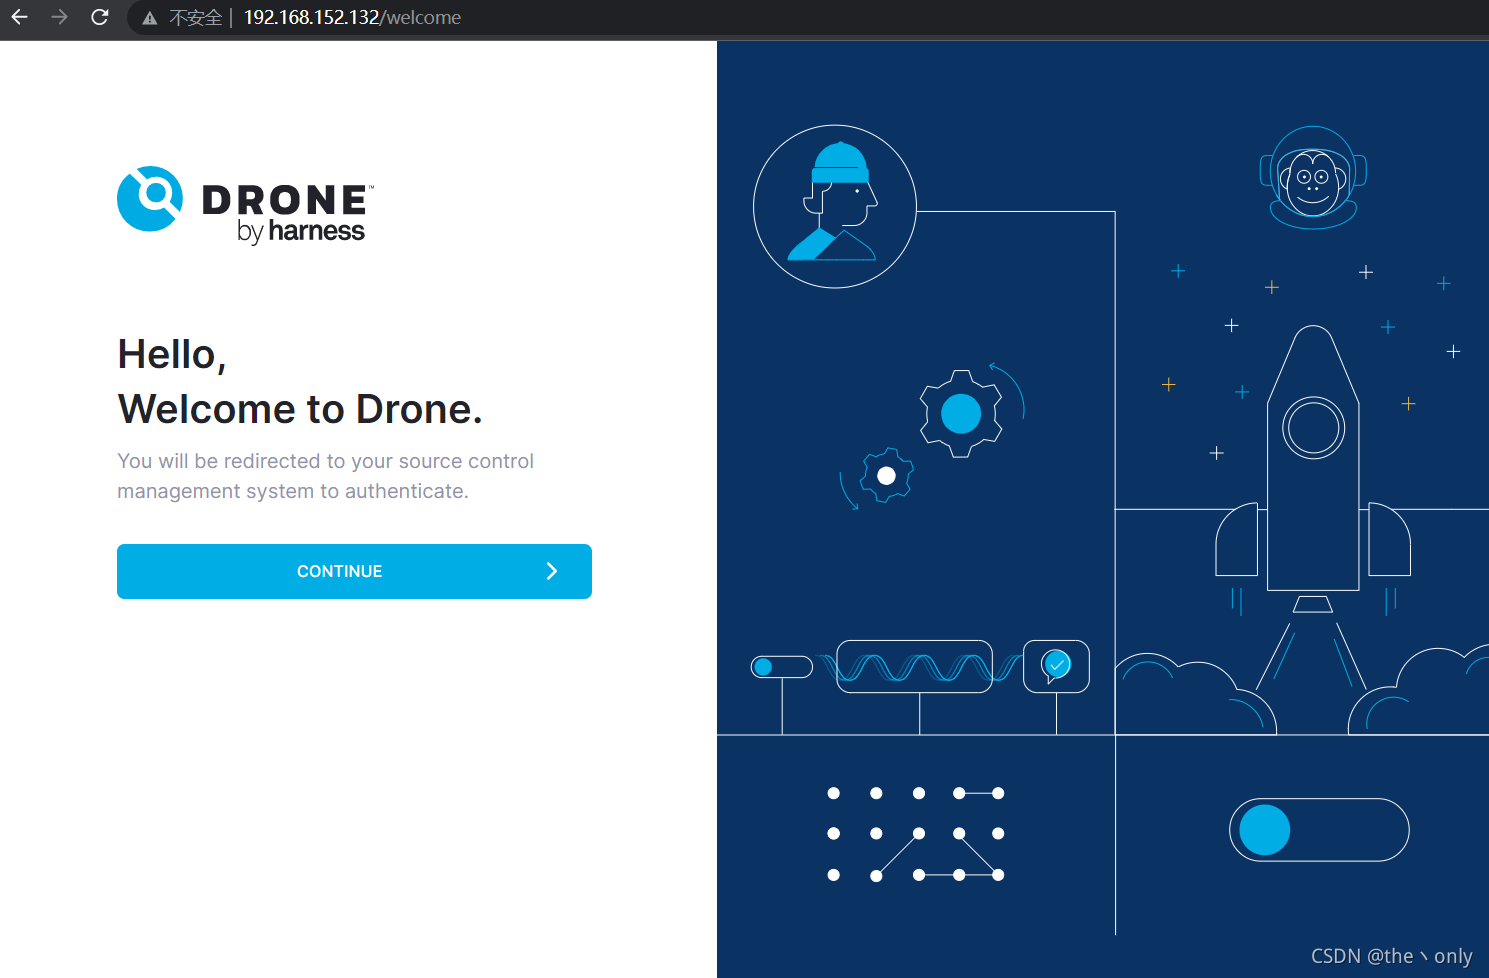1489x978 pixels.
Task: Click the chevron arrow inside CONTINUE button
Action: (552, 571)
